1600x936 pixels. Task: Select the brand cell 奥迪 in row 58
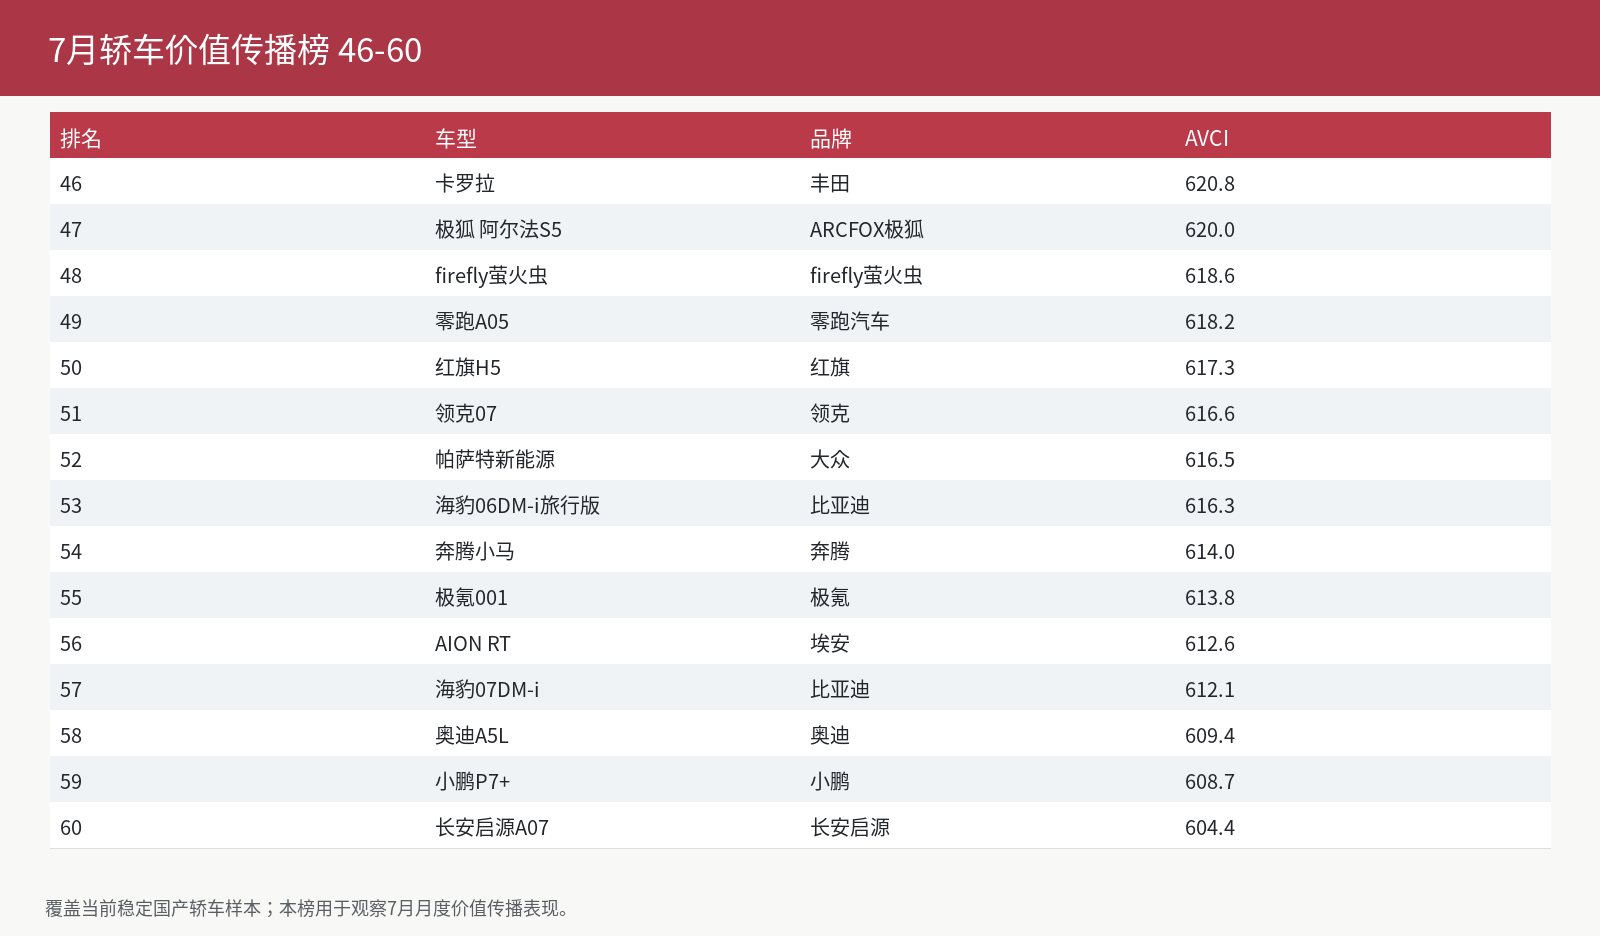coord(830,736)
